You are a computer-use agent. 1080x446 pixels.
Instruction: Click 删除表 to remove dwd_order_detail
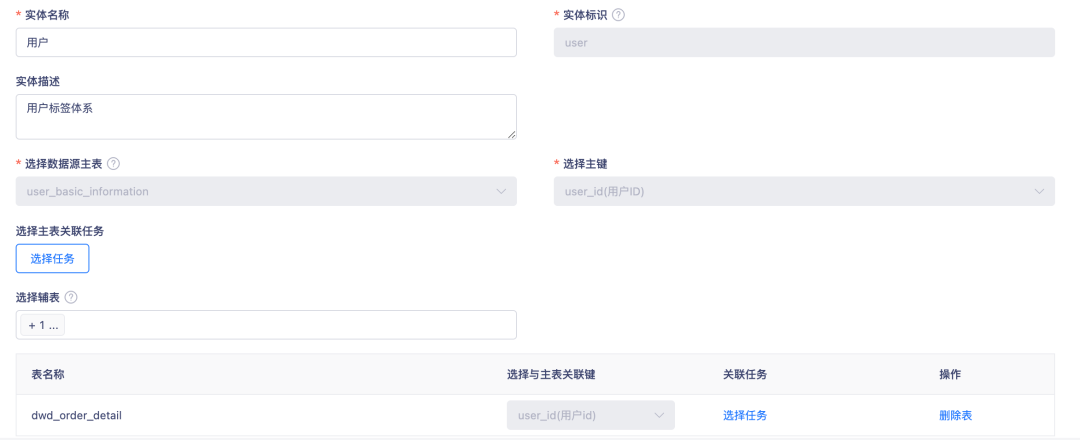(955, 415)
